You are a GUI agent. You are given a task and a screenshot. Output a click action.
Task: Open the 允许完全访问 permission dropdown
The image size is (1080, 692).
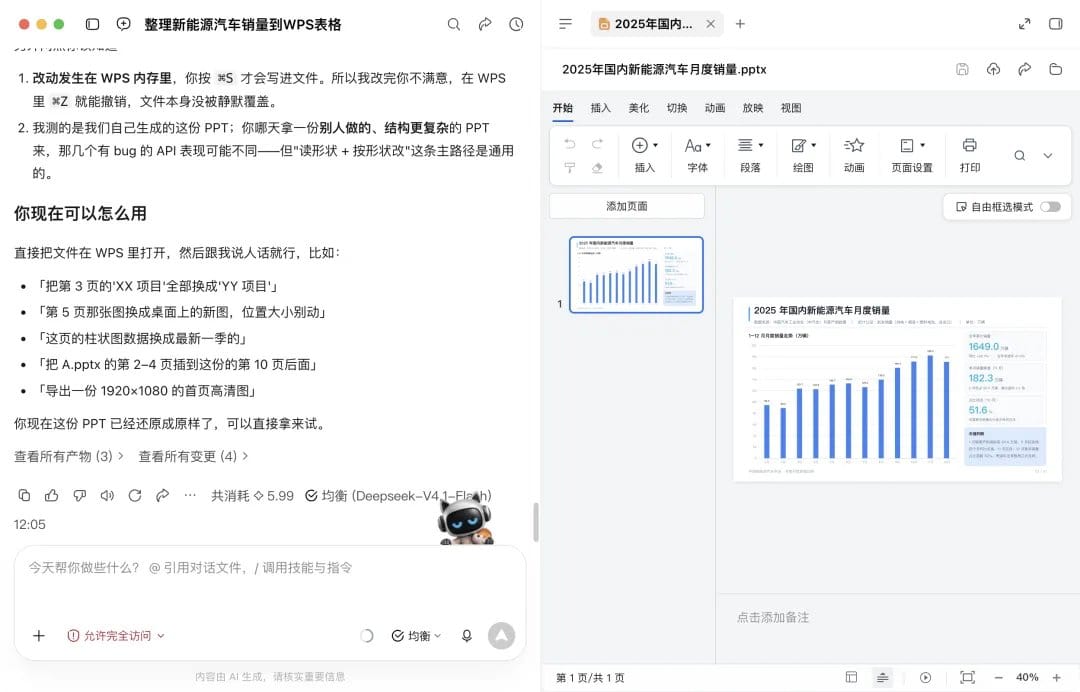pyautogui.click(x=116, y=636)
